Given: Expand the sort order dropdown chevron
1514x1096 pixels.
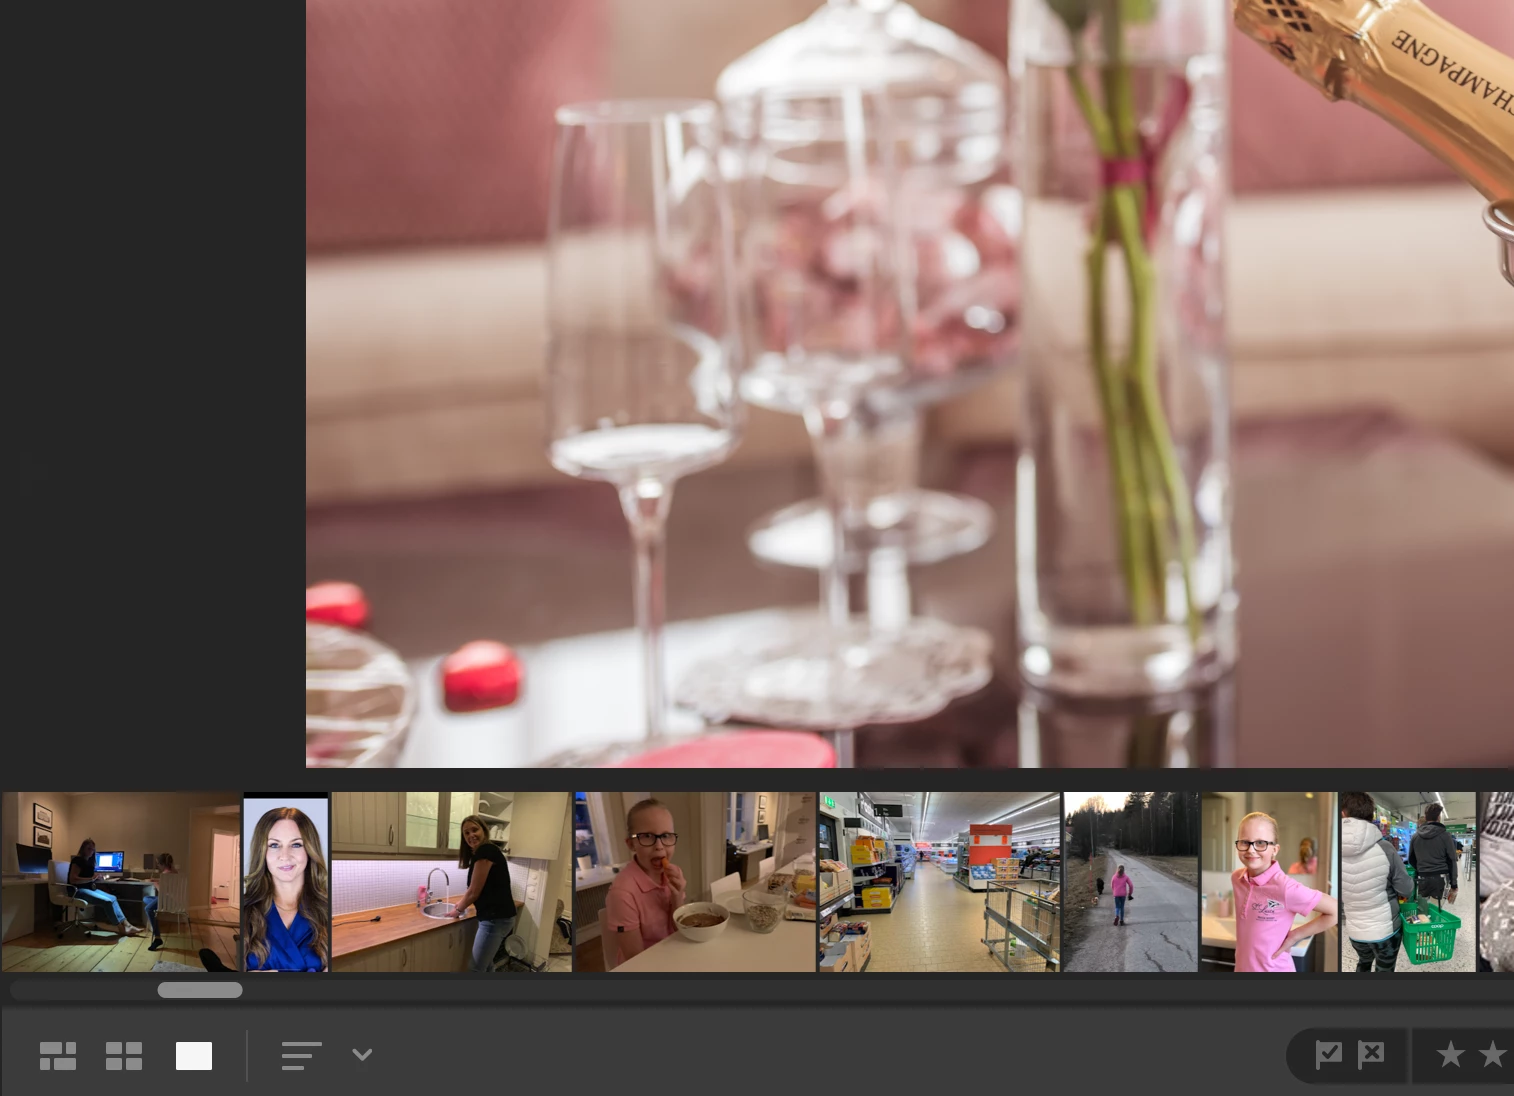Looking at the screenshot, I should pyautogui.click(x=362, y=1055).
